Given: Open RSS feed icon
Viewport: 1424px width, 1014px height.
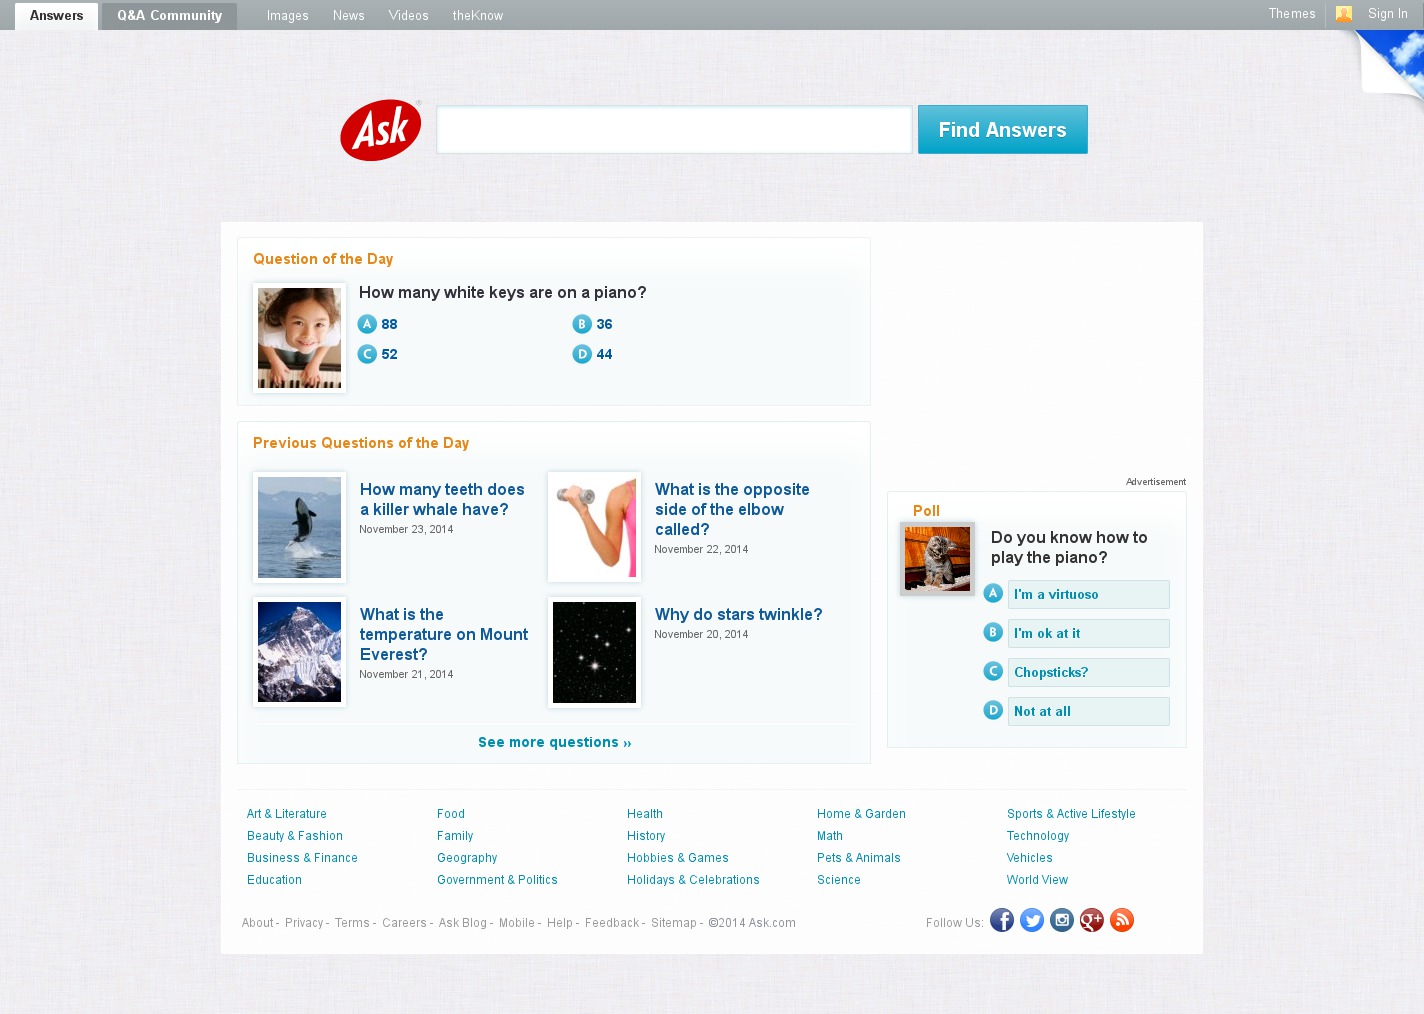Looking at the screenshot, I should coord(1122,920).
